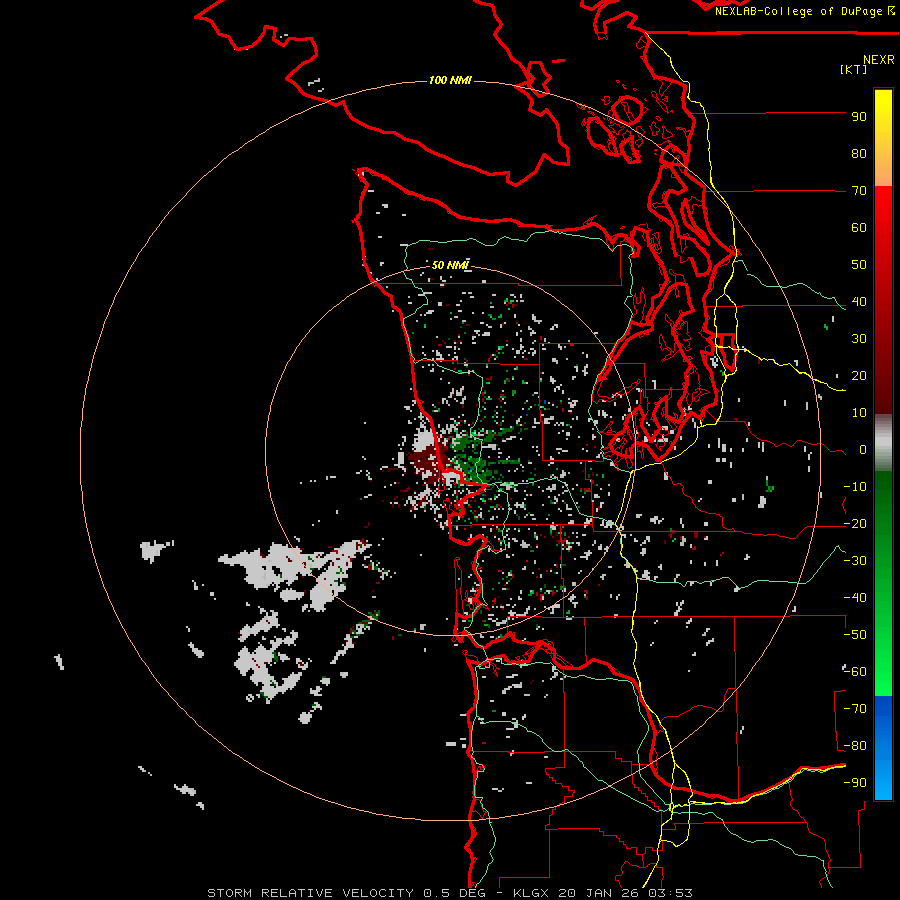
Task: Click the bright red segment of the color bar
Action: [x=883, y=230]
